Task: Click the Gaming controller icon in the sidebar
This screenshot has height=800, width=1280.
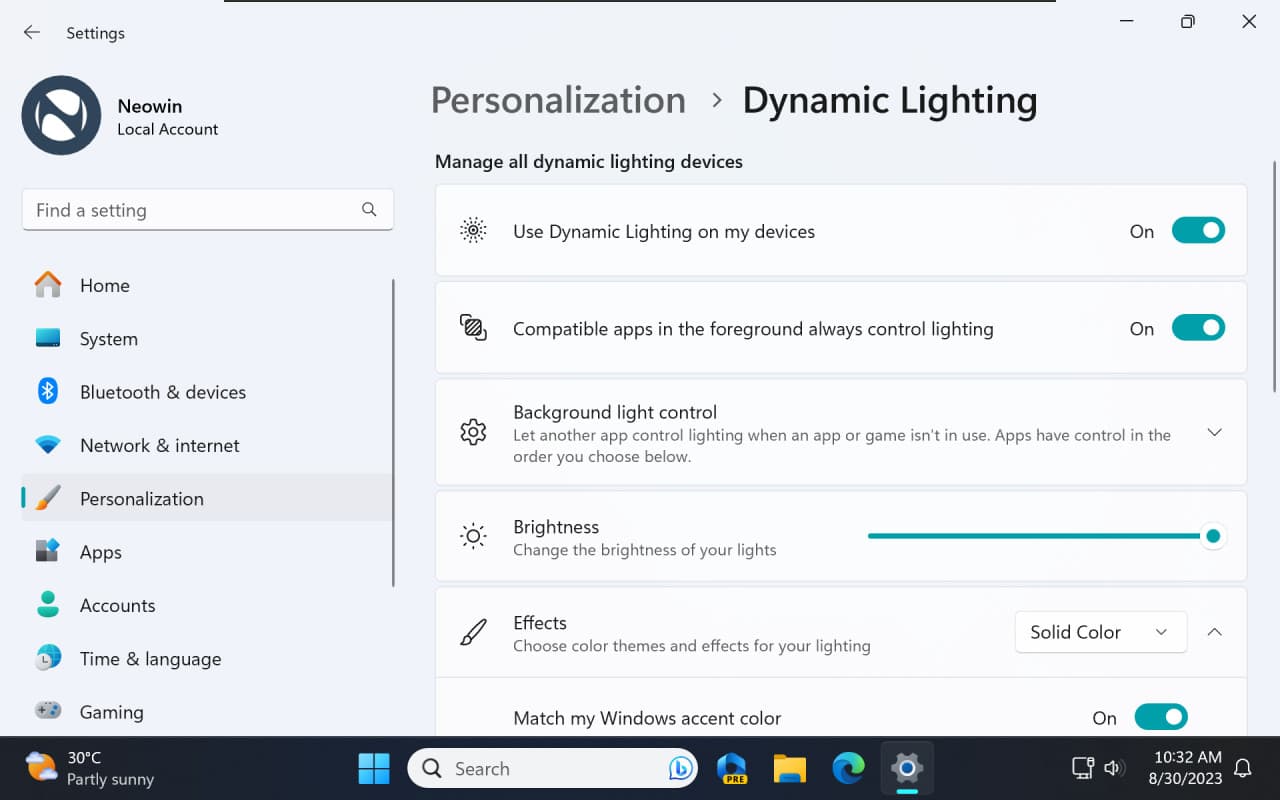Action: [x=48, y=711]
